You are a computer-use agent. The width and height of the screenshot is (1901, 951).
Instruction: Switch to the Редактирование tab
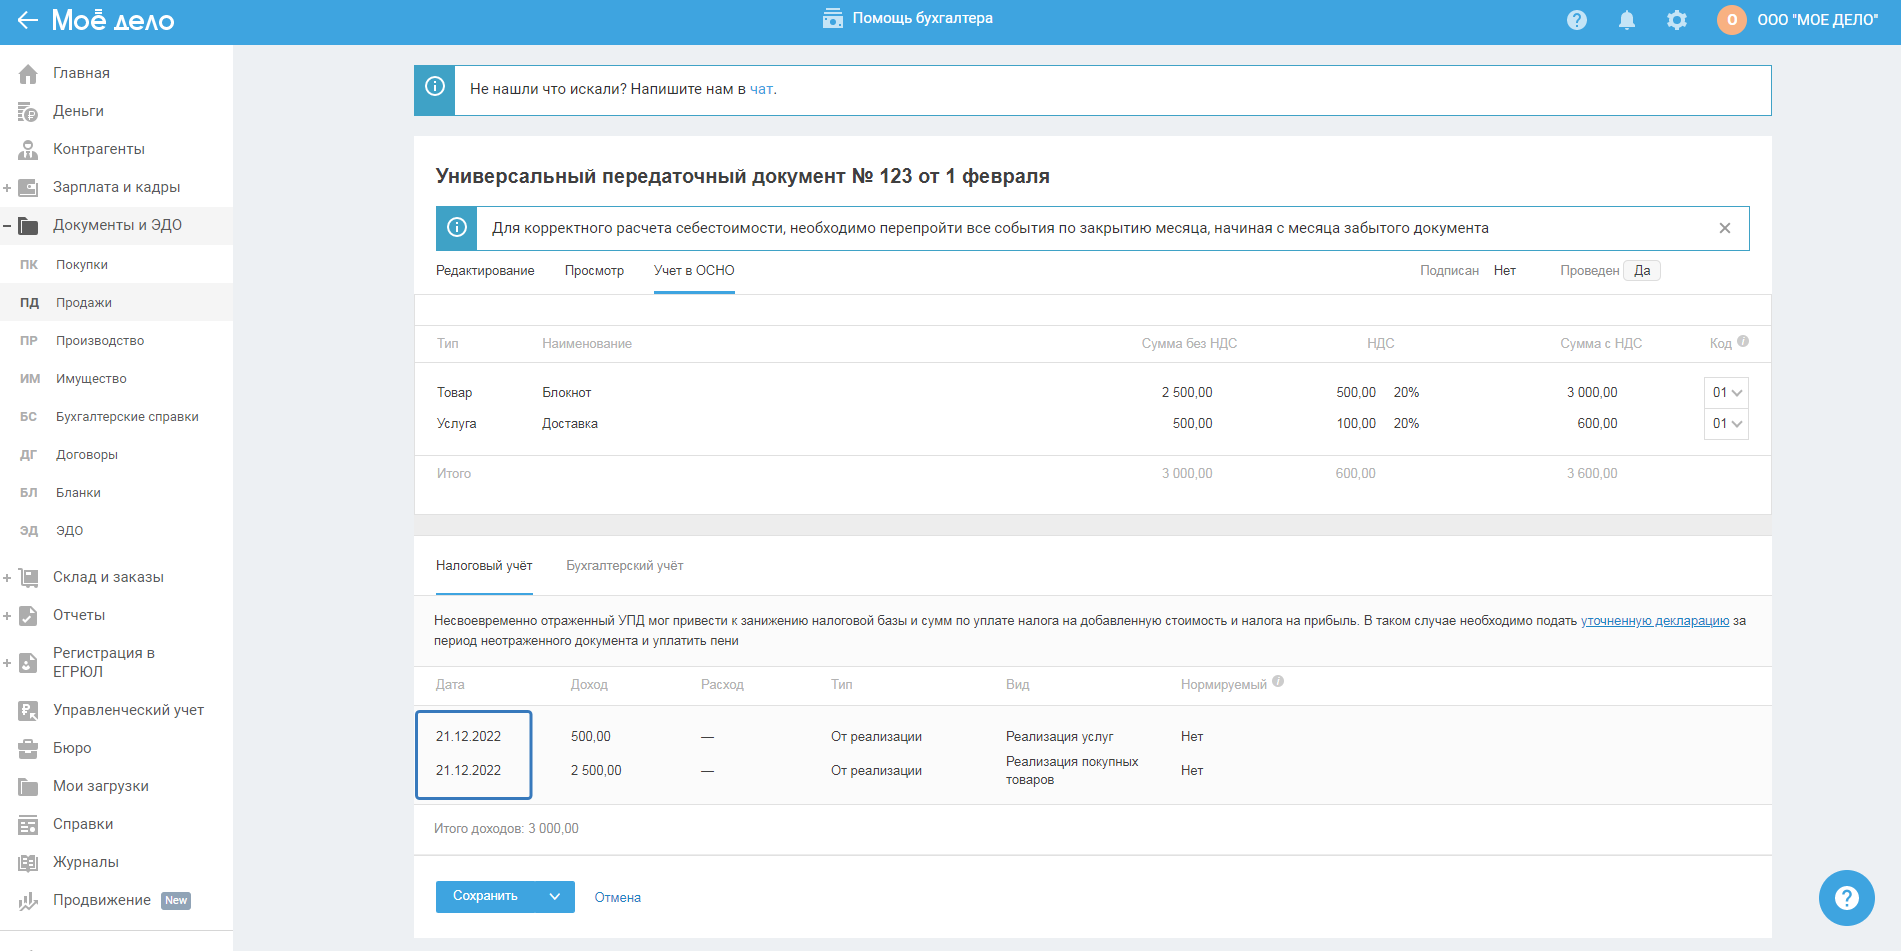click(485, 271)
